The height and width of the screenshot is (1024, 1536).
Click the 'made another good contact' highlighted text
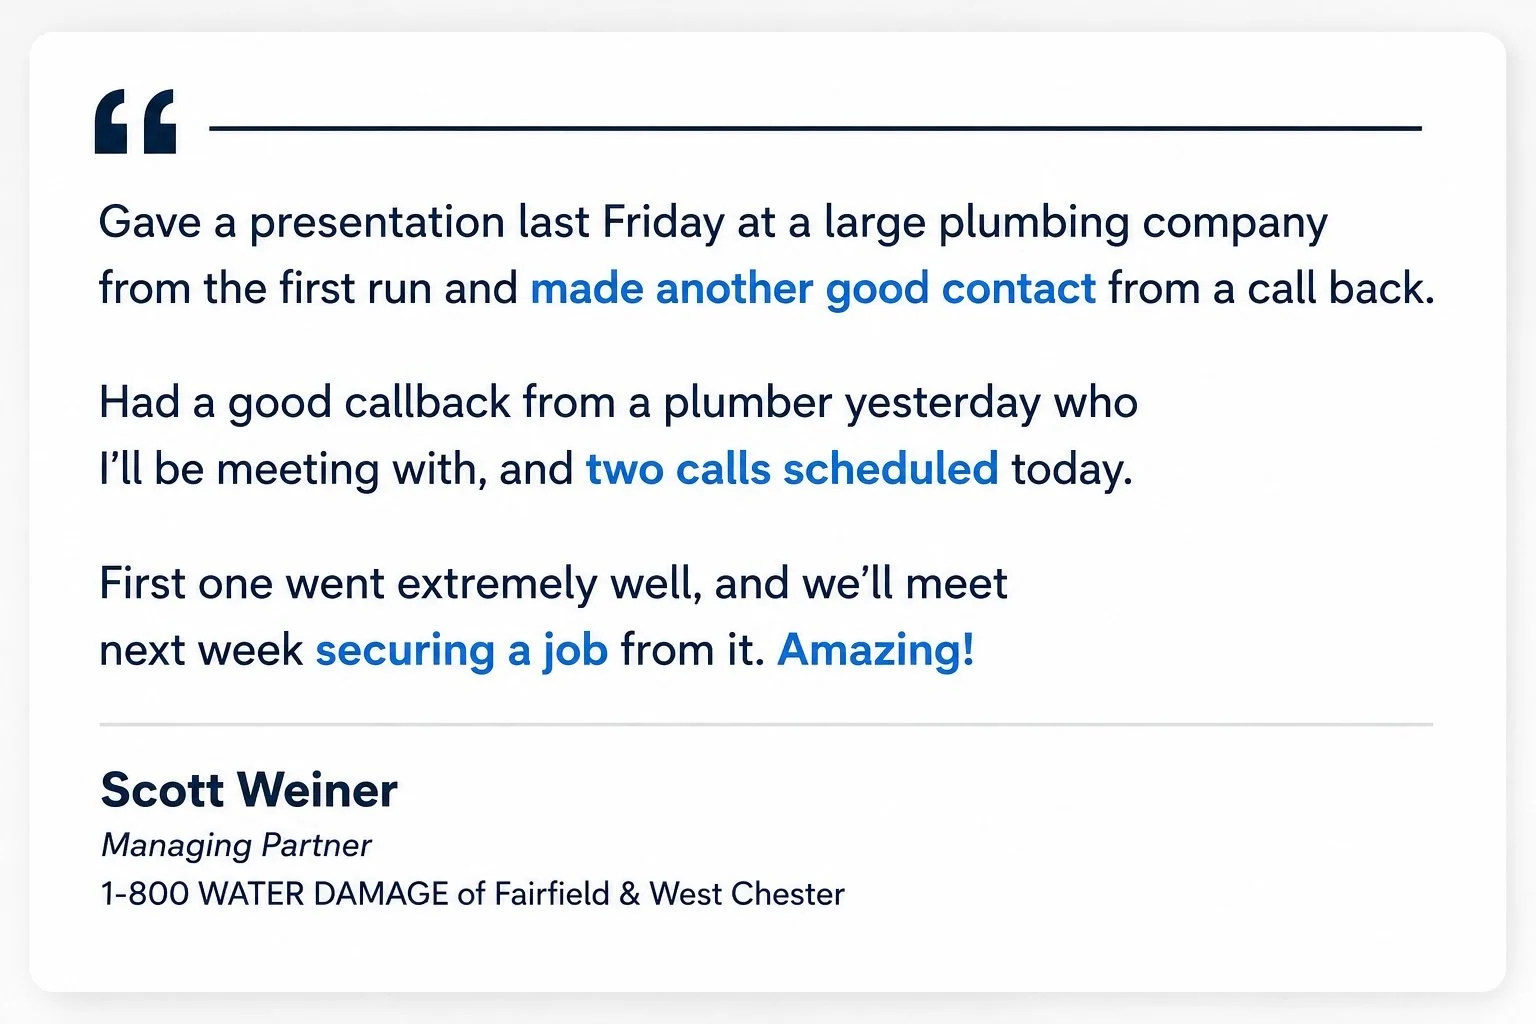pyautogui.click(x=813, y=288)
